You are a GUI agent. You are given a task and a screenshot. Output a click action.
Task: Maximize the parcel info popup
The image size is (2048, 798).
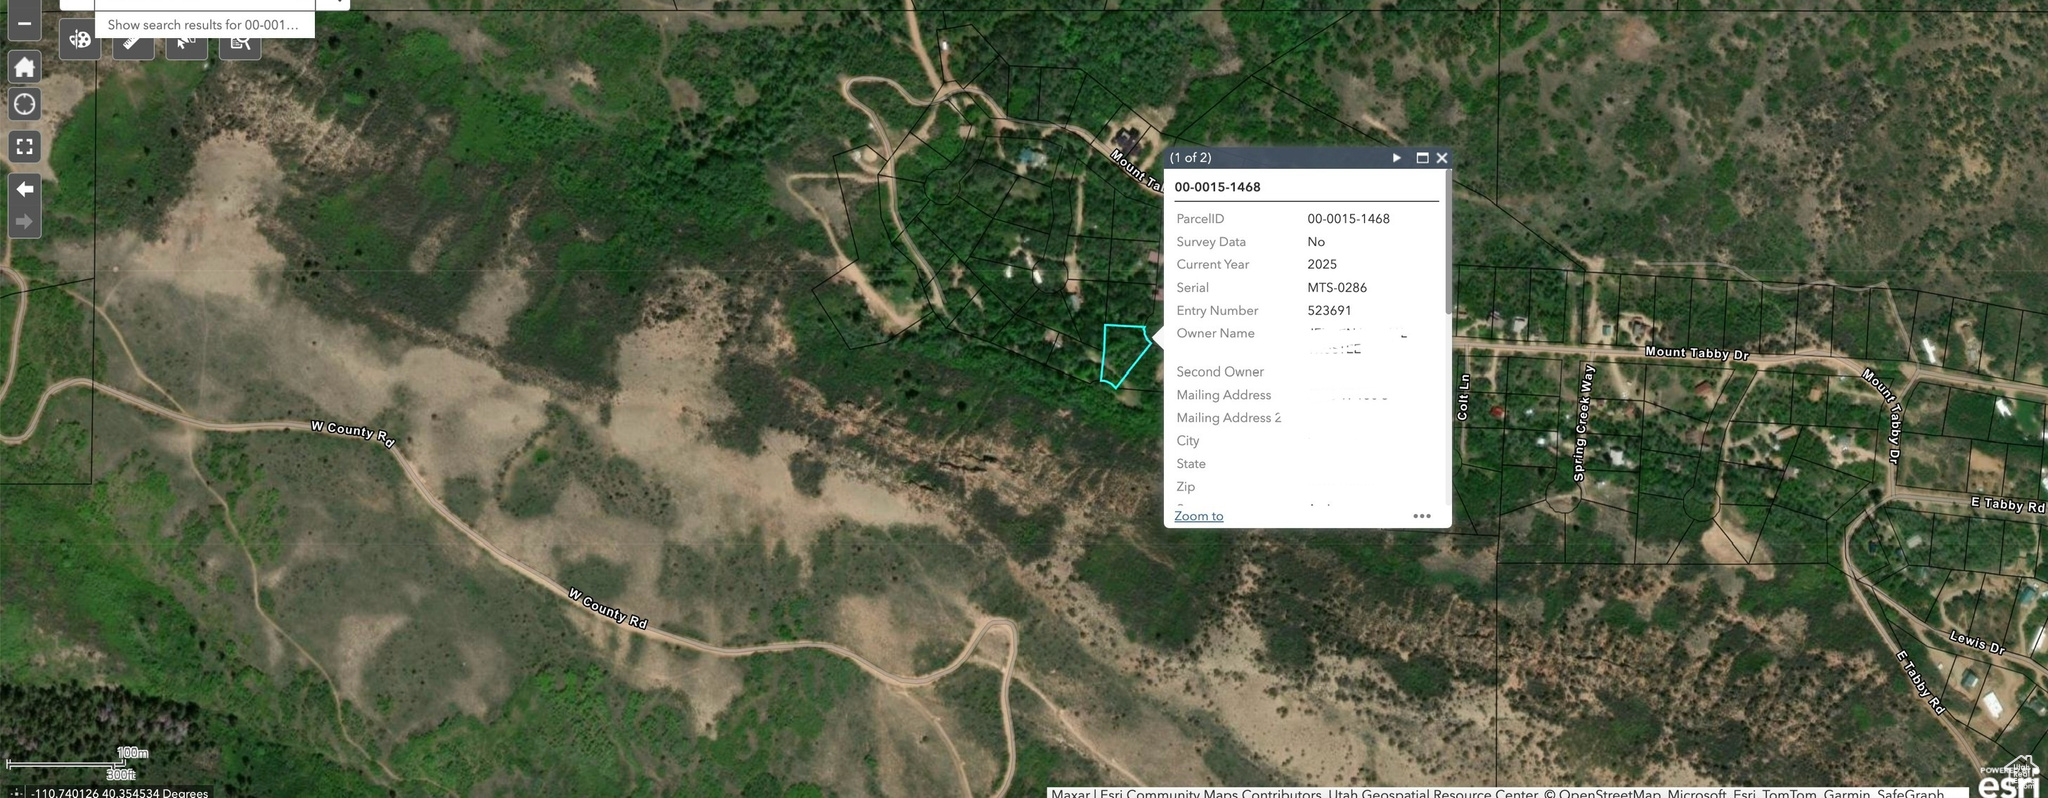(1422, 158)
